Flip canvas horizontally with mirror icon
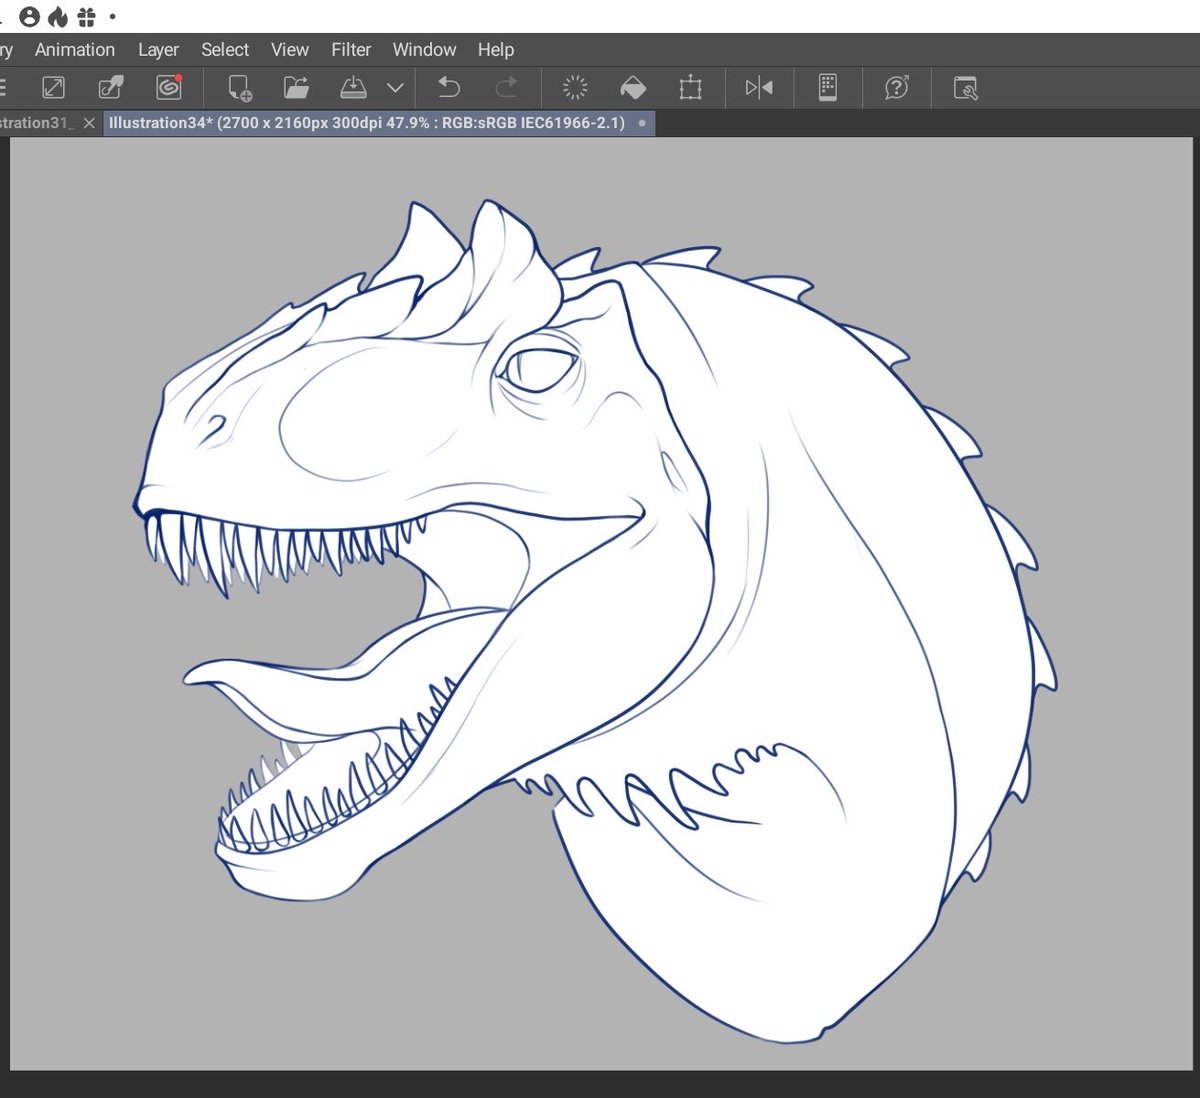 759,88
